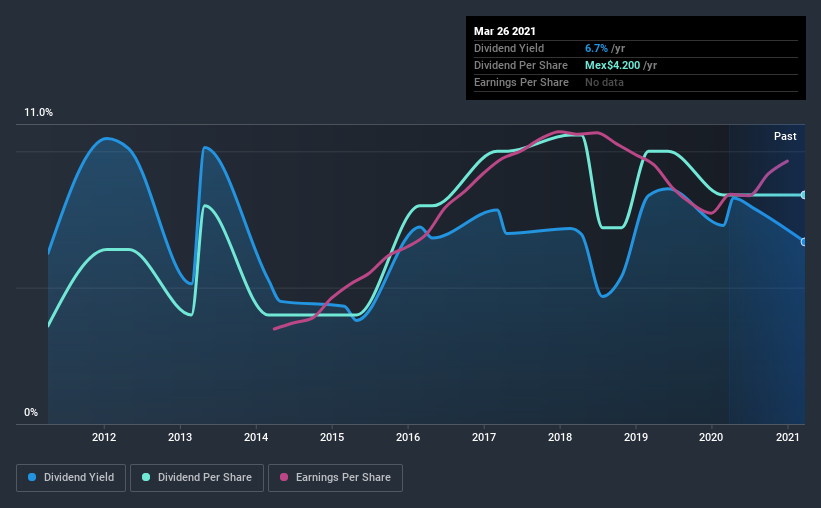Screen dimensions: 821x508
Task: Click the 2019 axis label
Action: (636, 437)
